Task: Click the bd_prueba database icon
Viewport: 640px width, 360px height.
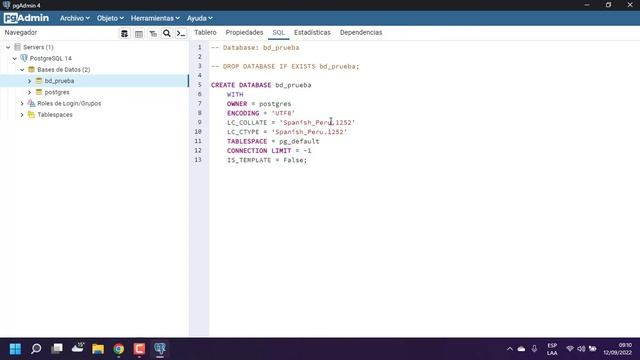Action: pos(39,81)
